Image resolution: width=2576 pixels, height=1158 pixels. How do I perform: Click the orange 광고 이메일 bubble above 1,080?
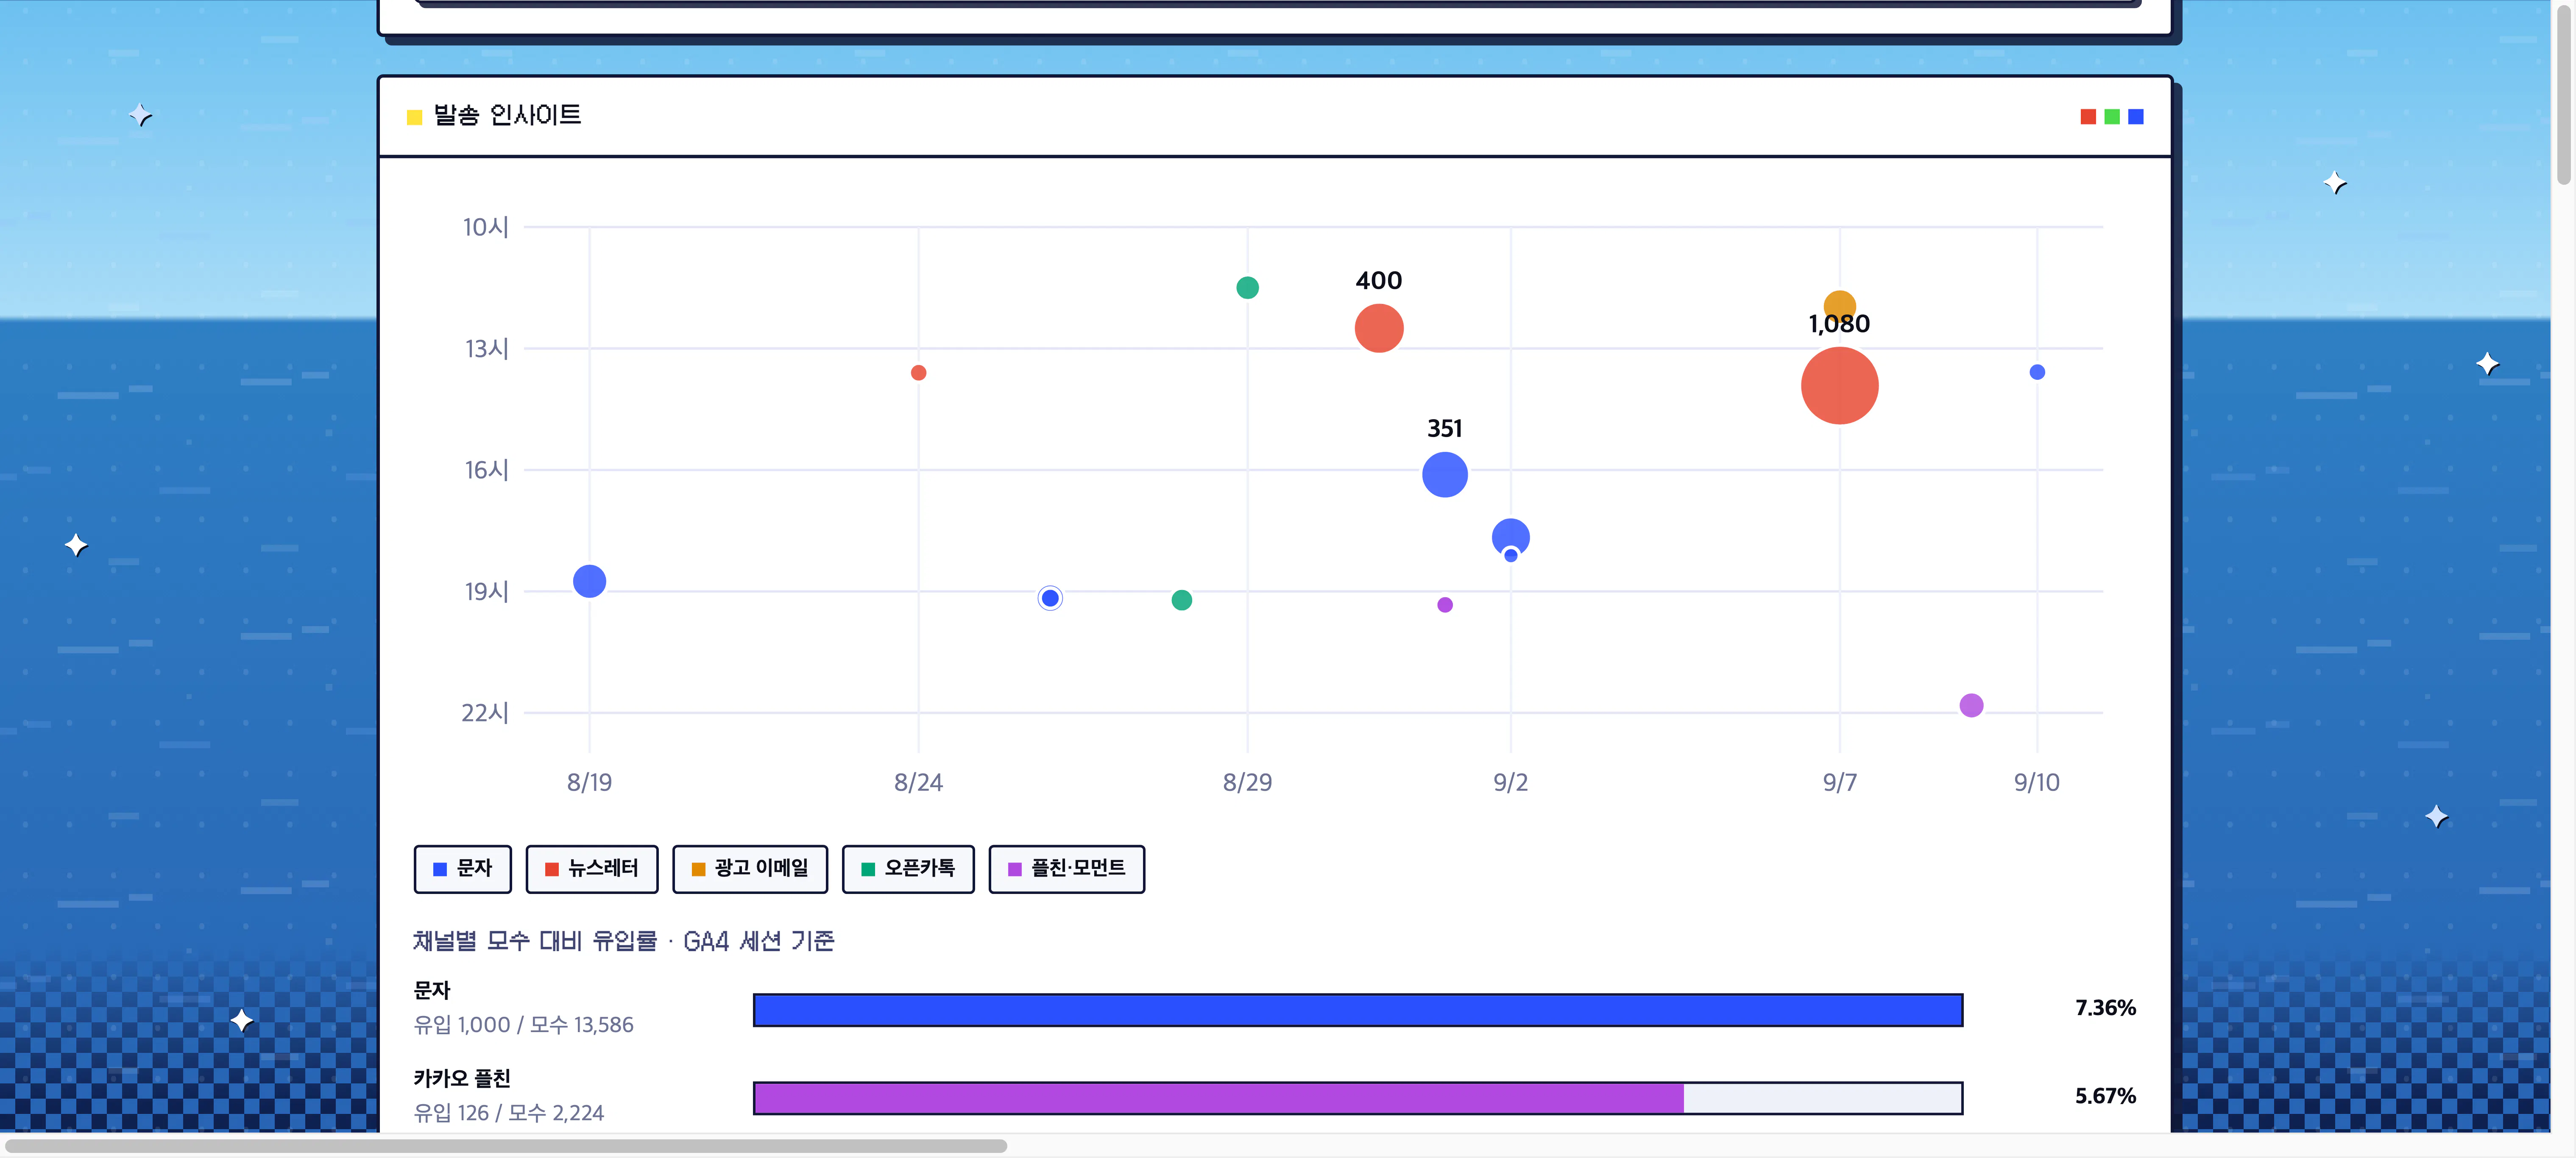coord(1840,304)
